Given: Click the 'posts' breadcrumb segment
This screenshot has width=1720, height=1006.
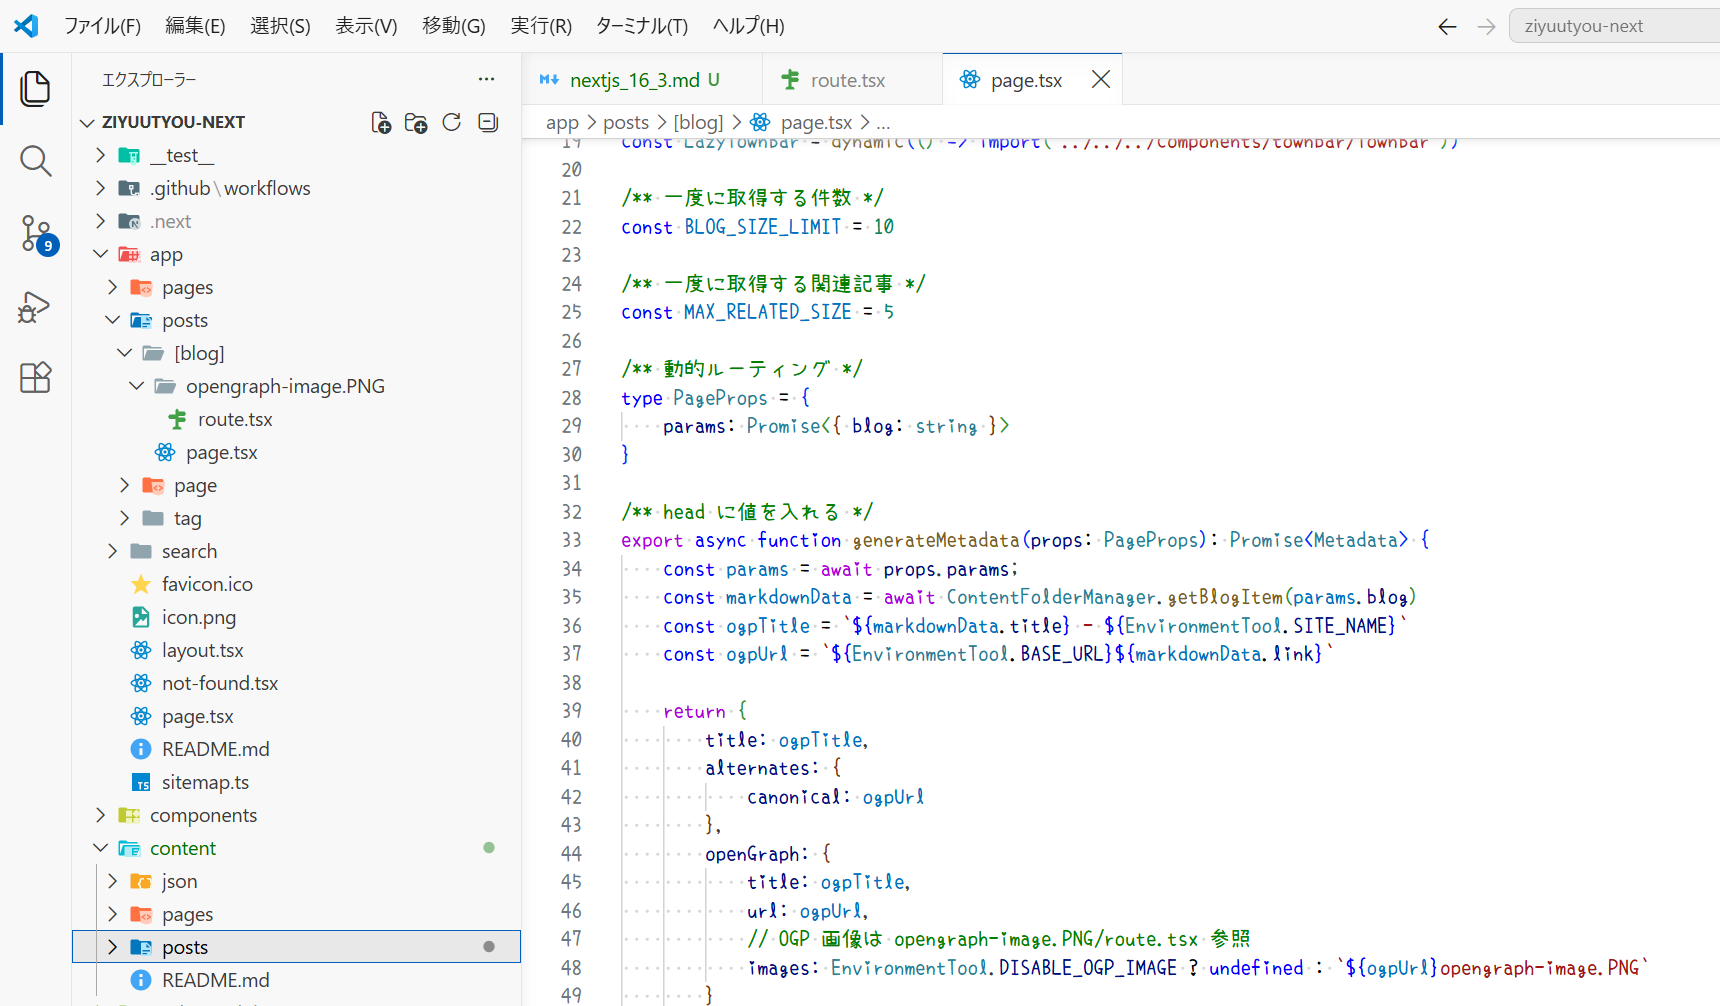Looking at the screenshot, I should (626, 122).
